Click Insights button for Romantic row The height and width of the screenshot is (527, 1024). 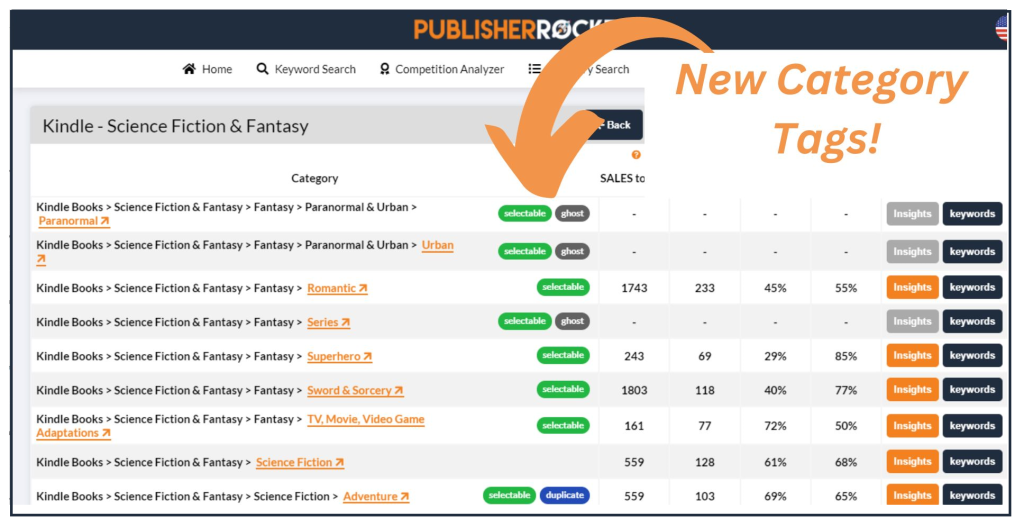point(912,287)
